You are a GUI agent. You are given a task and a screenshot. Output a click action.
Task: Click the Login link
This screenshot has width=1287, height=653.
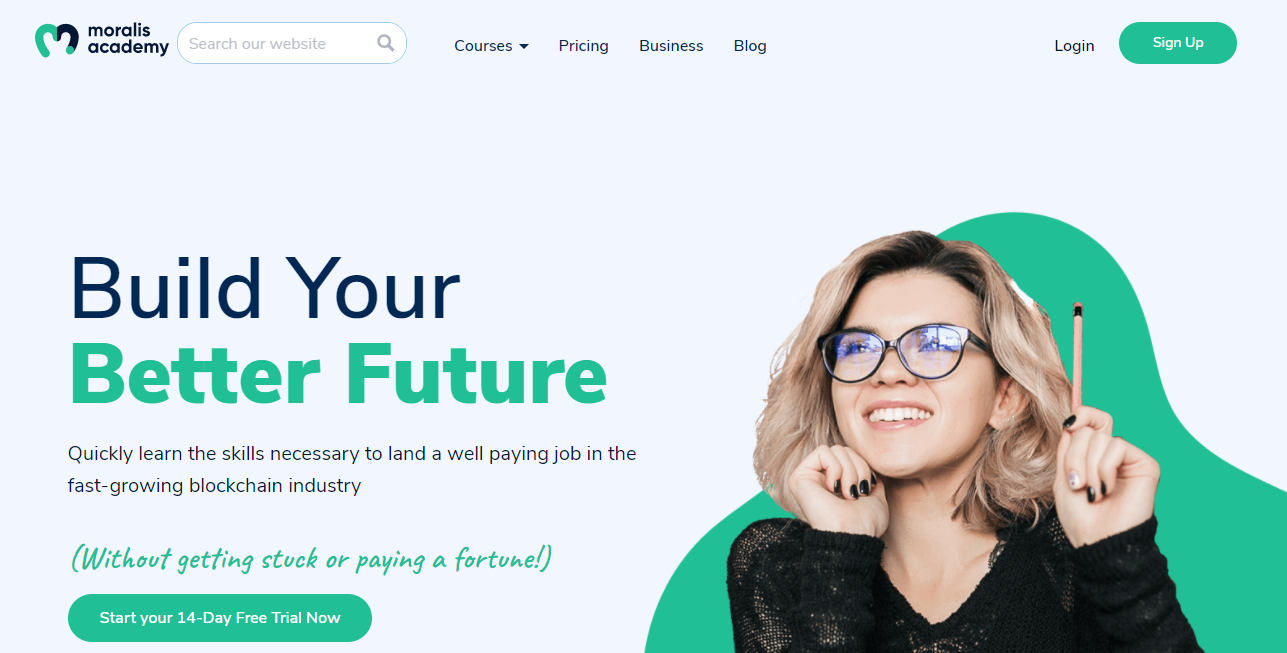point(1074,46)
